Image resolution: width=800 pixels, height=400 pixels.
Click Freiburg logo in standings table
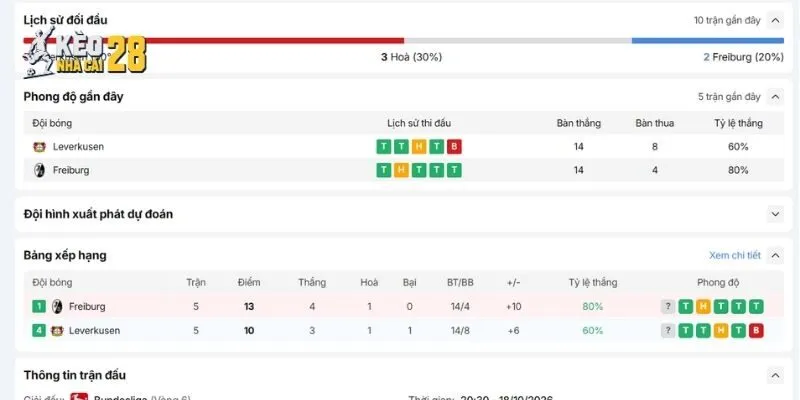tap(57, 307)
